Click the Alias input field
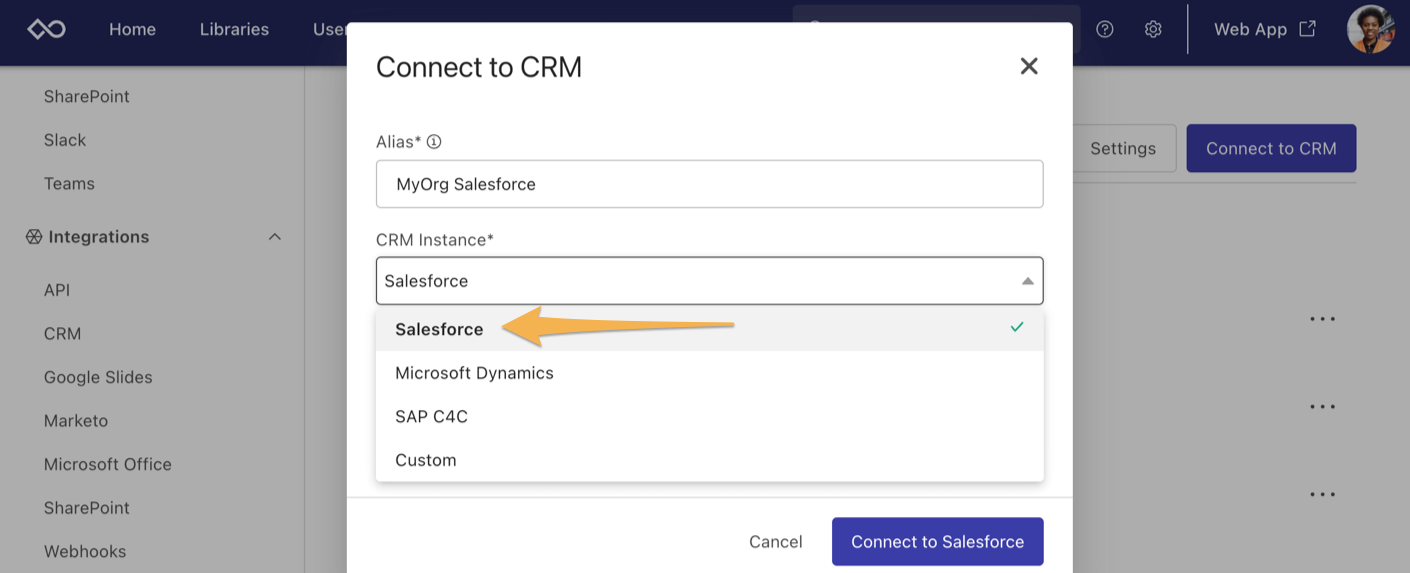 [x=709, y=184]
